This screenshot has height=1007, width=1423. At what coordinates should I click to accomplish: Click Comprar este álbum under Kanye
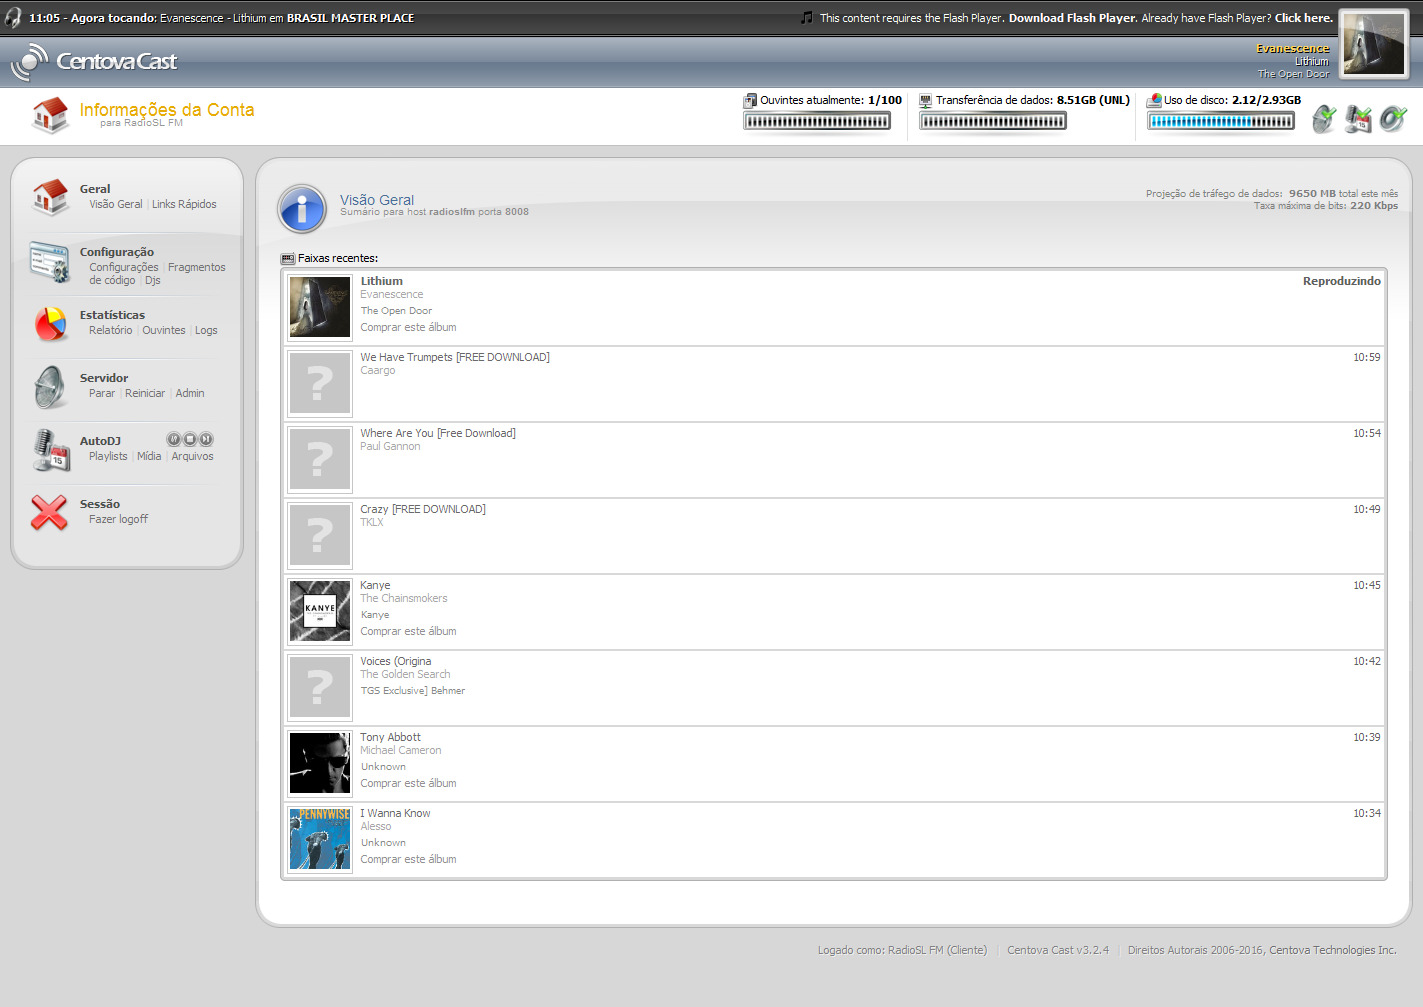(408, 631)
